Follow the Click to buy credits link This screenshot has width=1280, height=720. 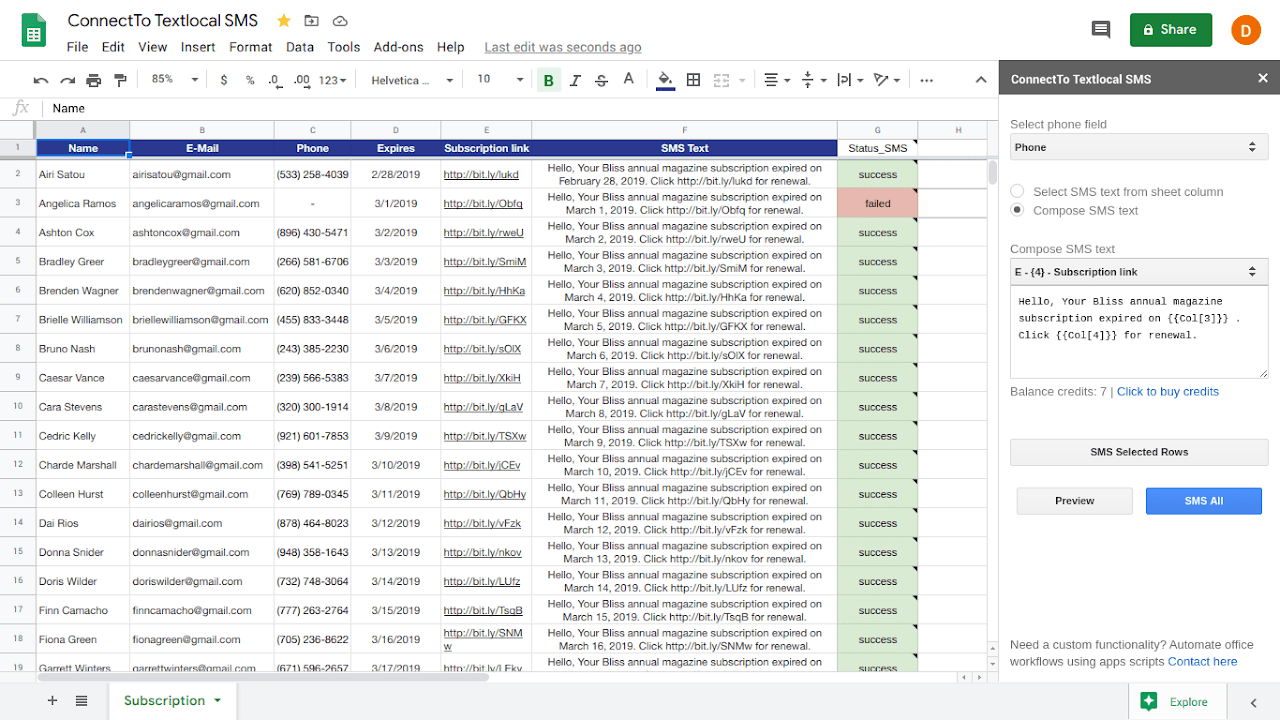(x=1167, y=392)
